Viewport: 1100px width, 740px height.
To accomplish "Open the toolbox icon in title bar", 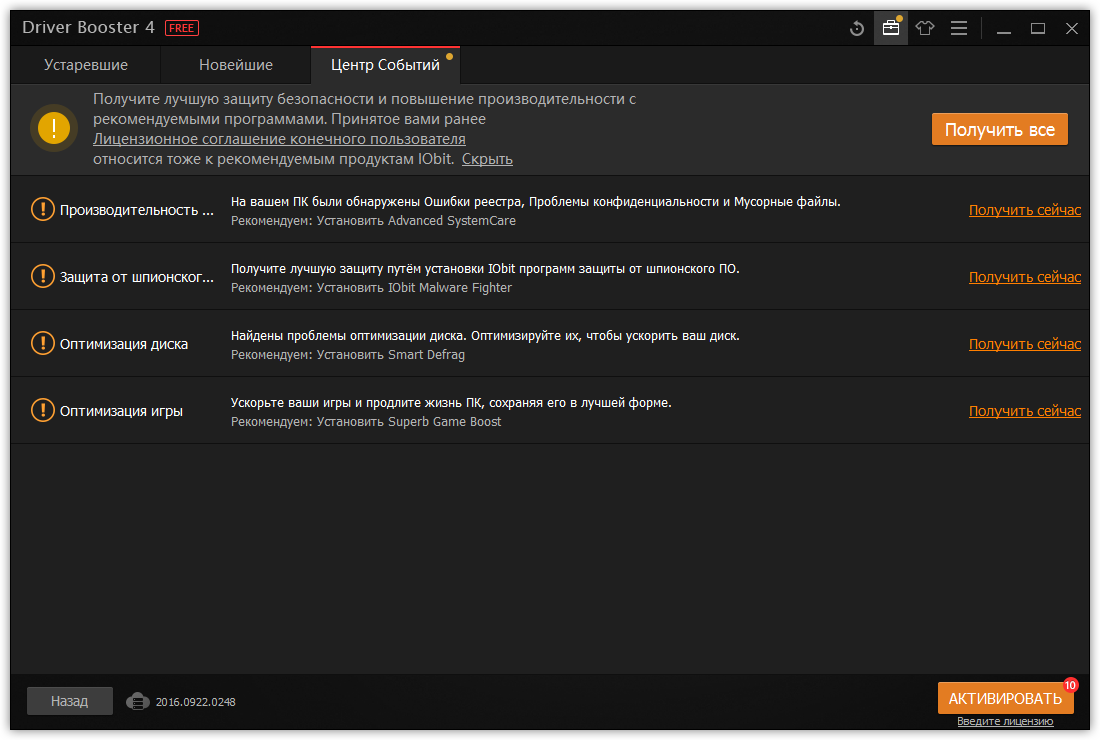I will click(891, 28).
